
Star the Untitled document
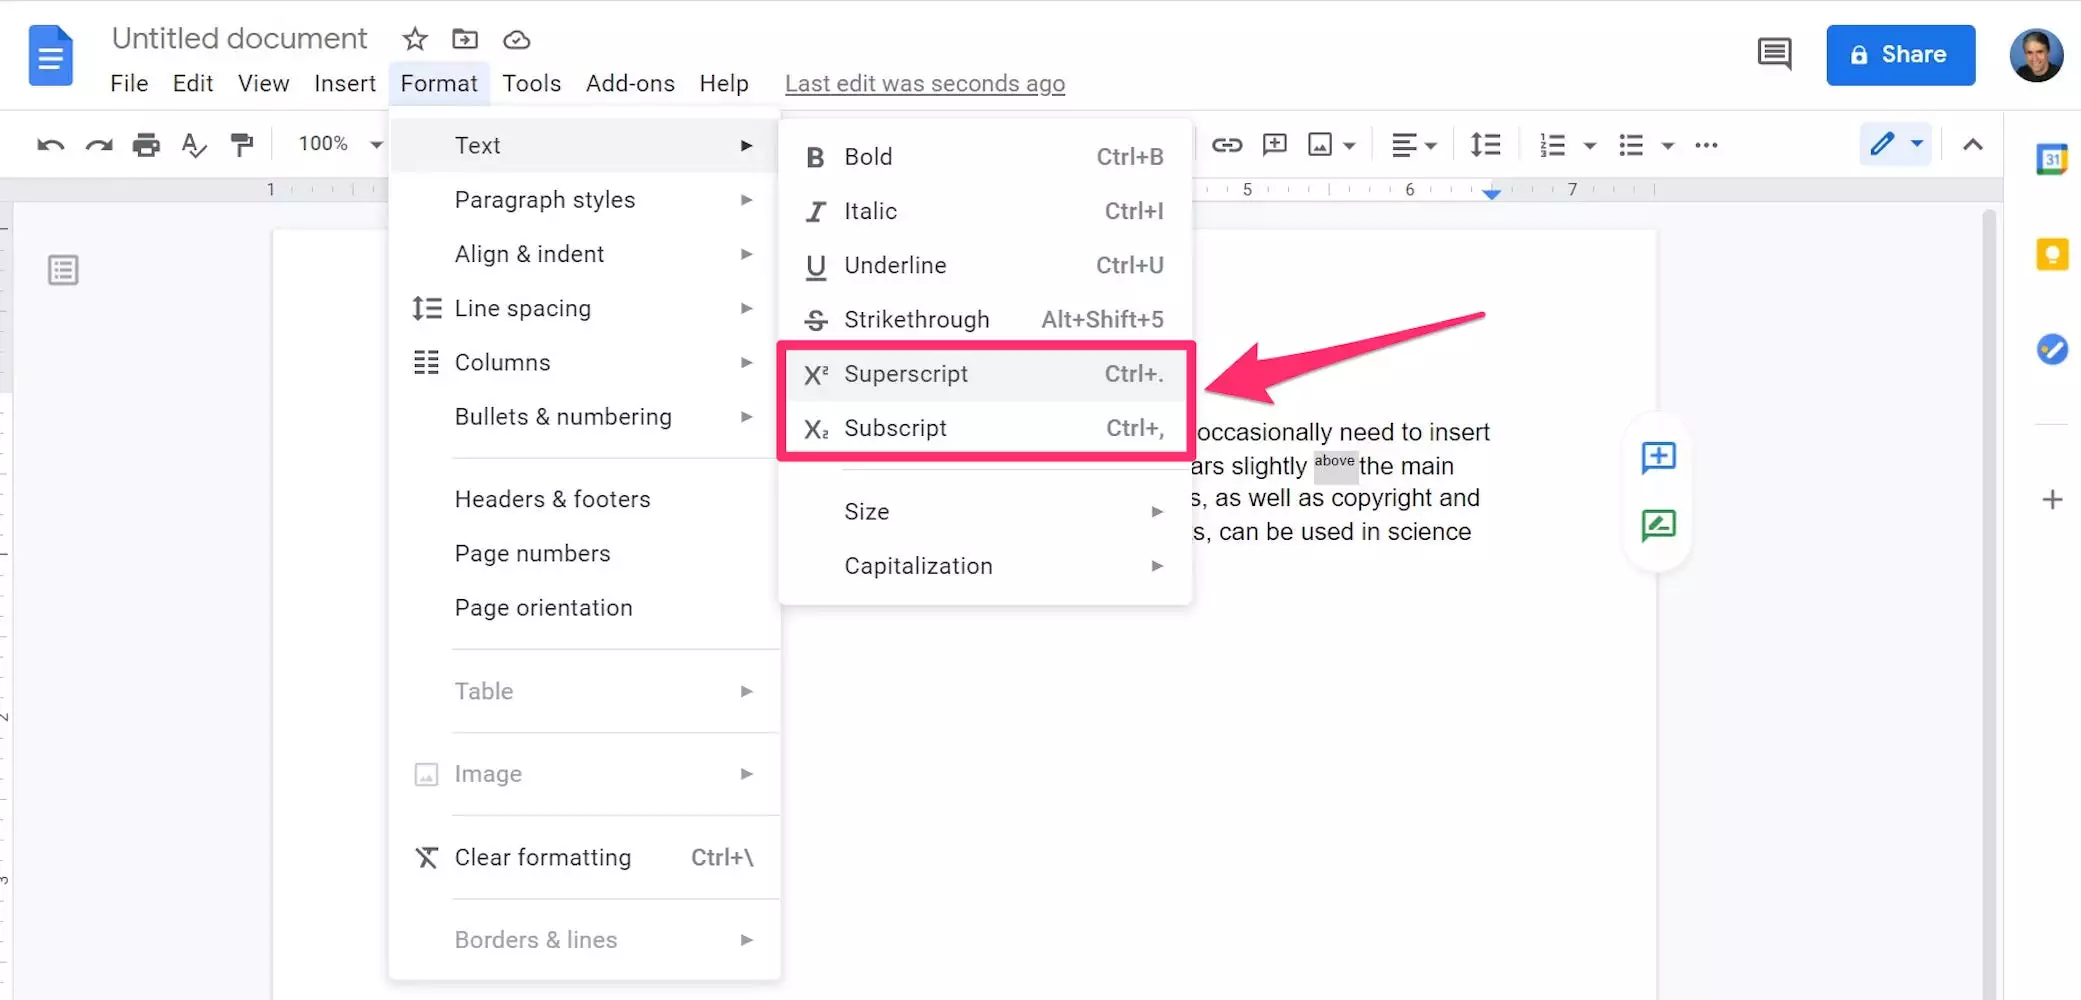pyautogui.click(x=414, y=39)
